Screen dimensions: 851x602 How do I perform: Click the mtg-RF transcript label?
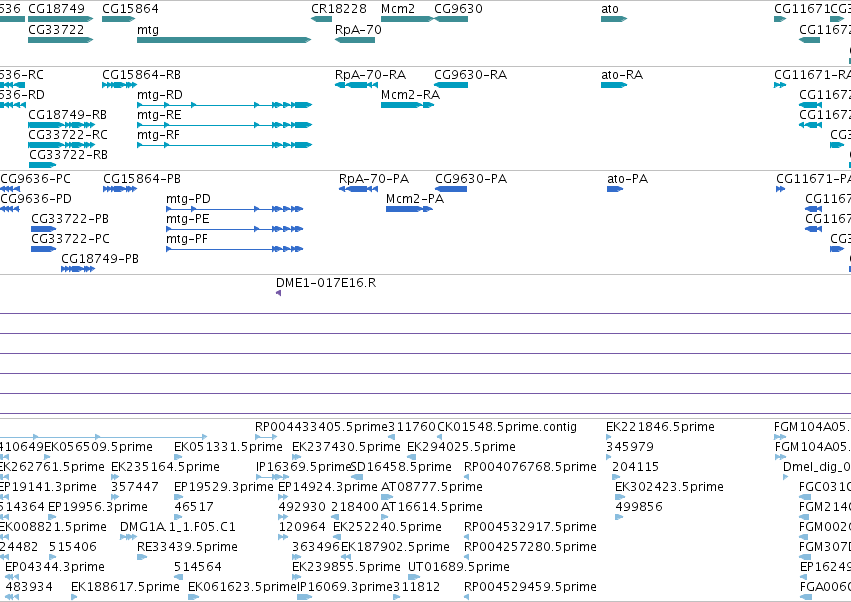[x=158, y=135]
